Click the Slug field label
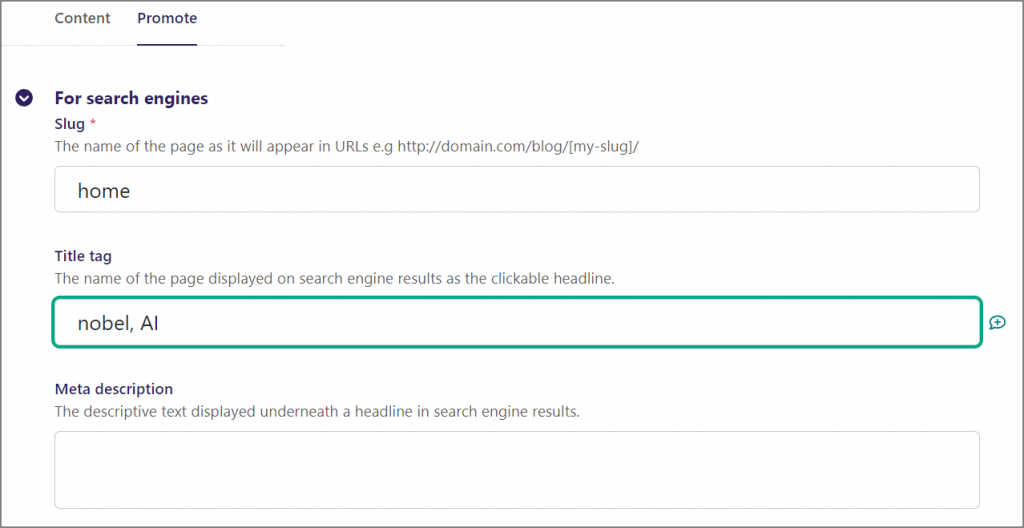The height and width of the screenshot is (528, 1024). 69,123
